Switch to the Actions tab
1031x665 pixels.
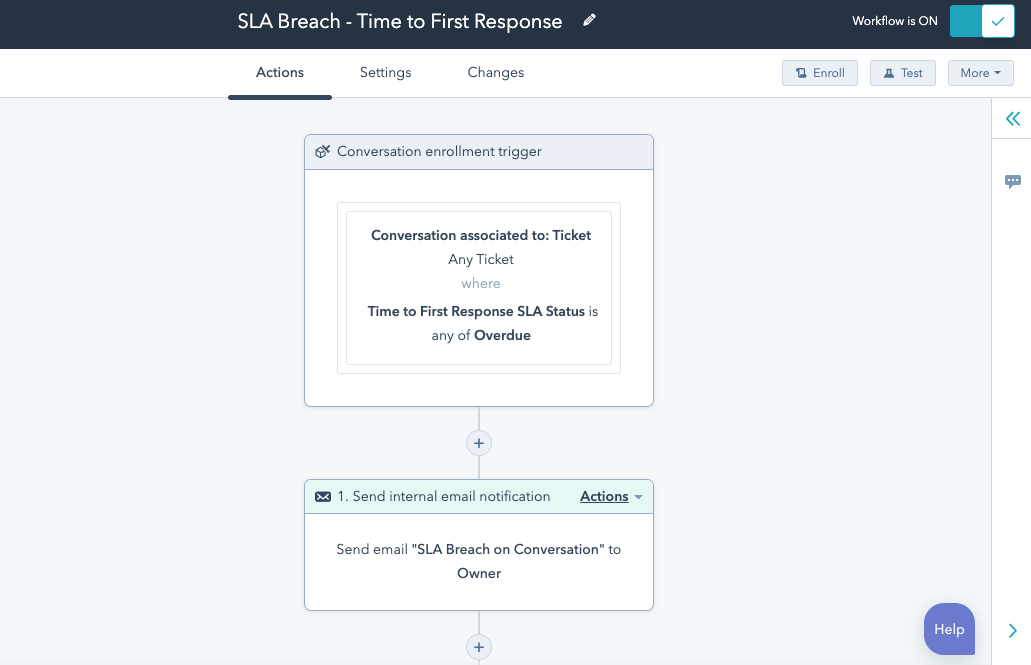[x=279, y=72]
